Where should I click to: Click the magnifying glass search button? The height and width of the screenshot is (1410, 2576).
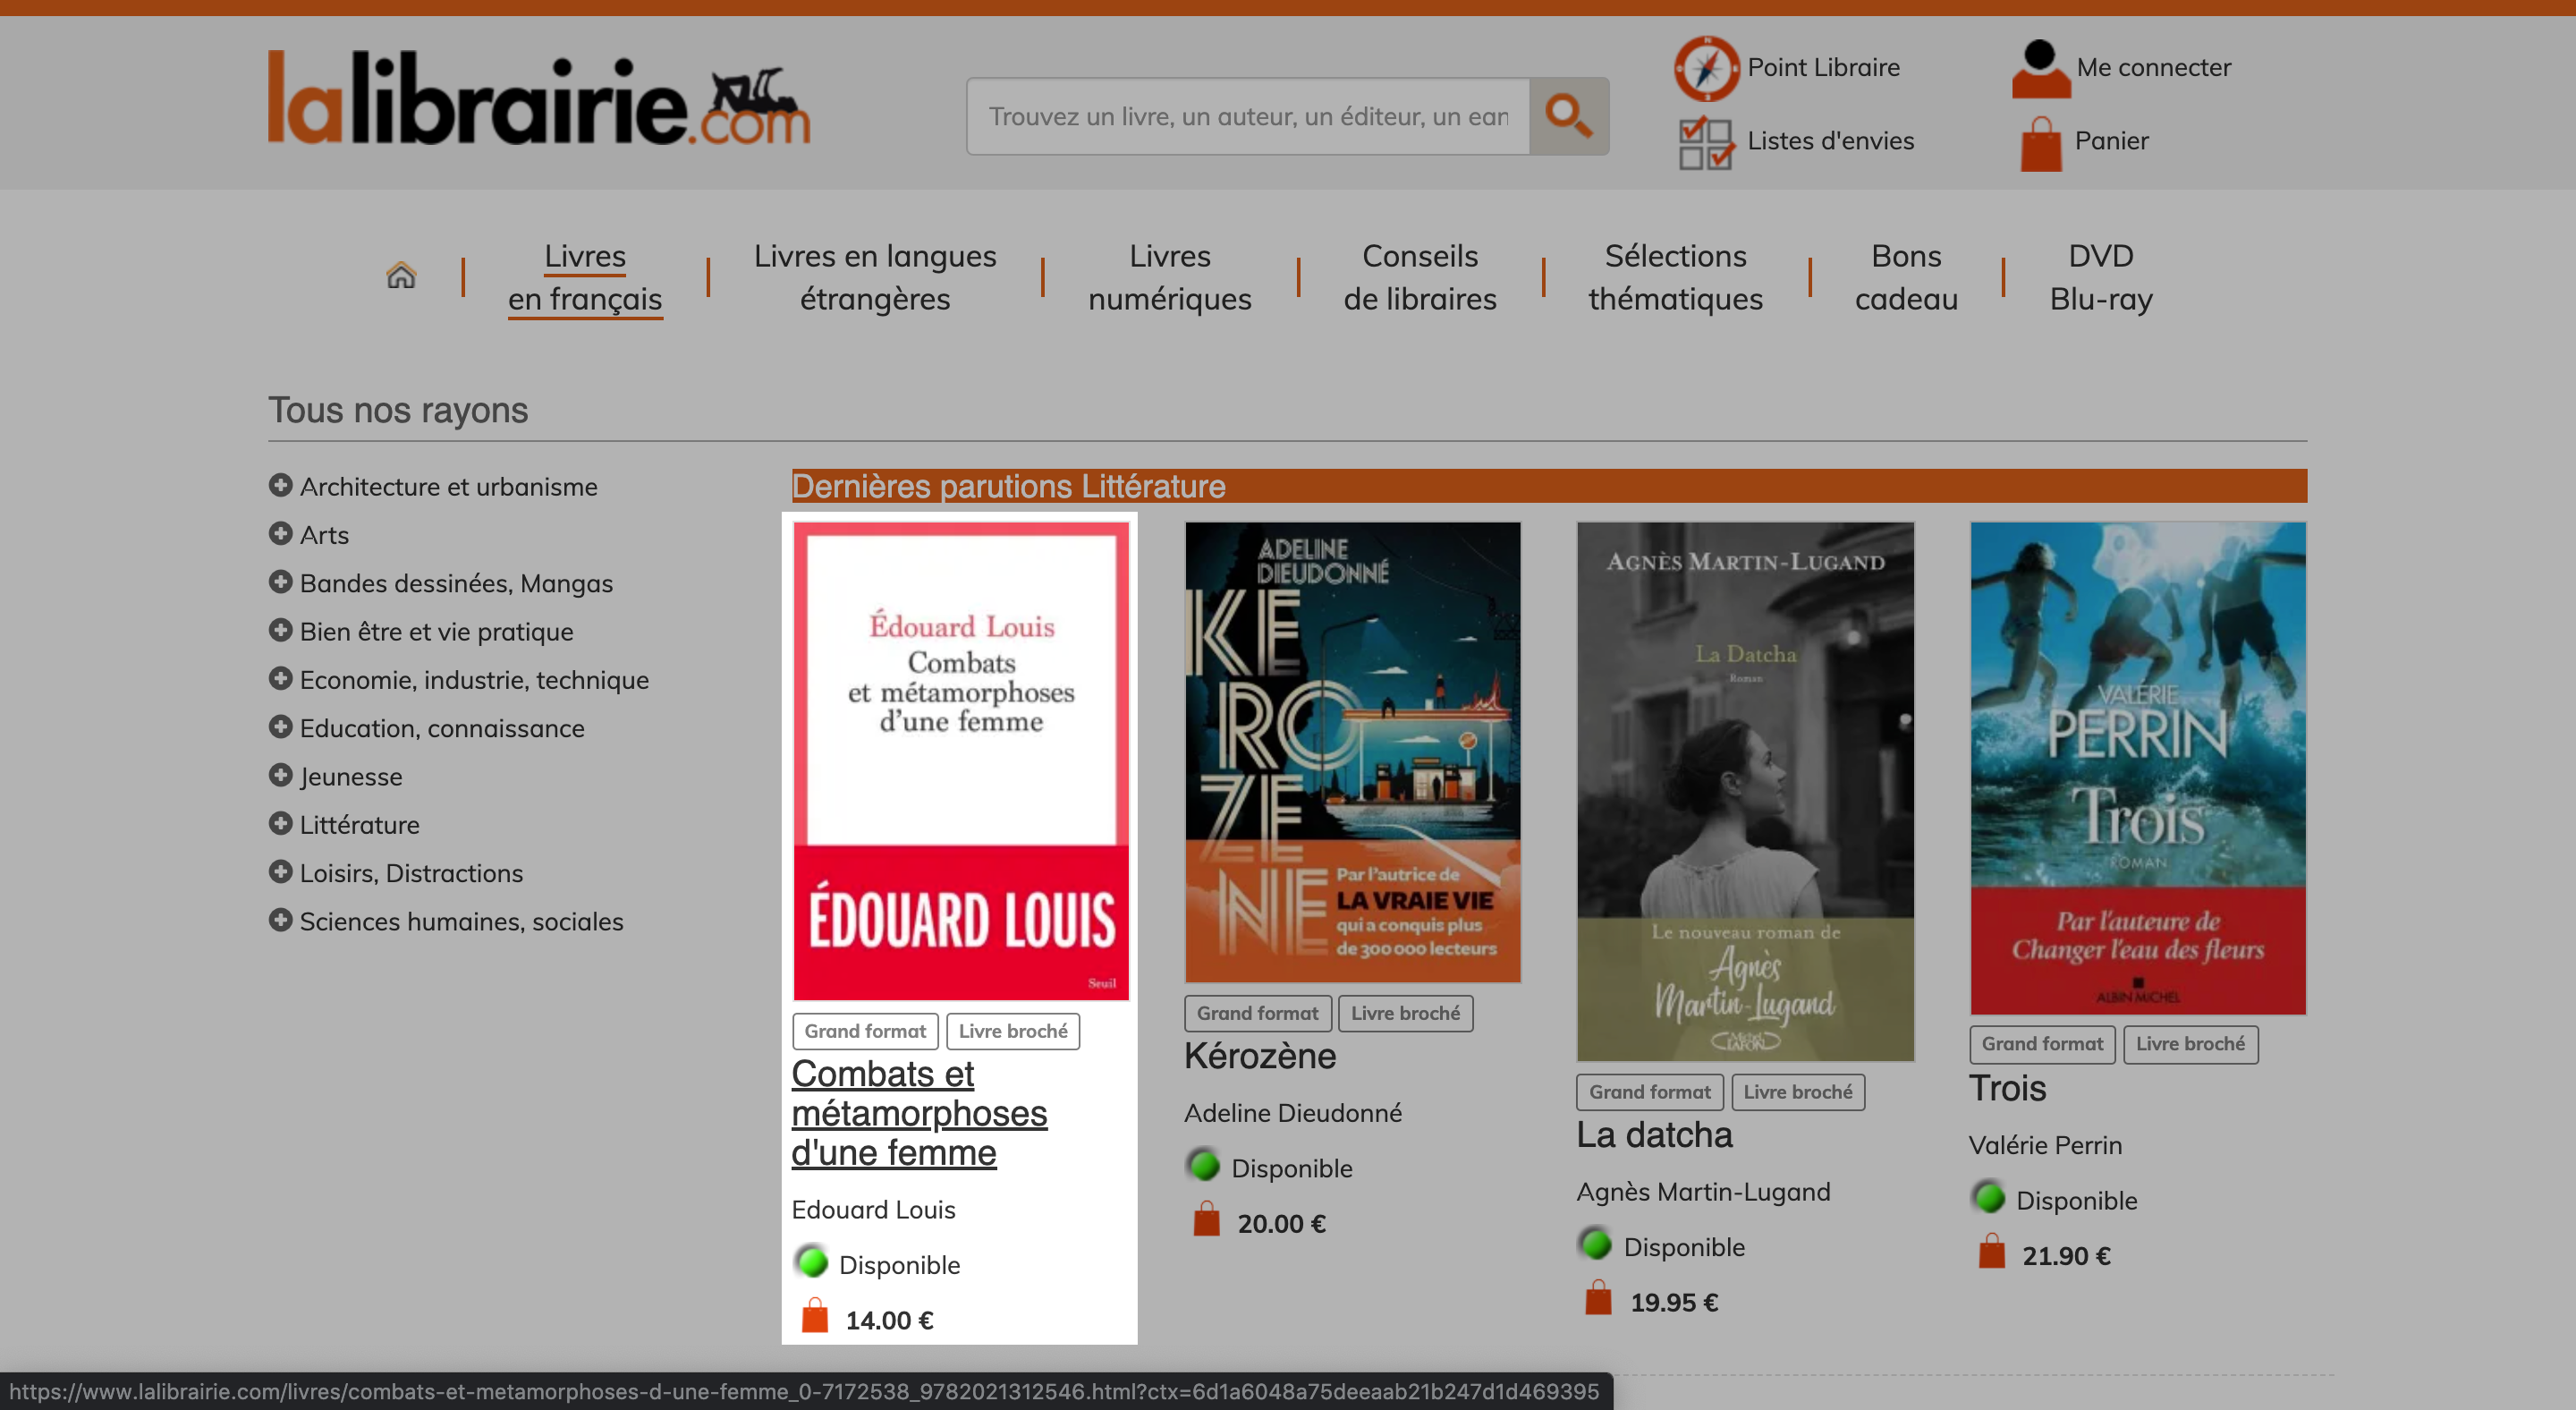click(x=1569, y=116)
